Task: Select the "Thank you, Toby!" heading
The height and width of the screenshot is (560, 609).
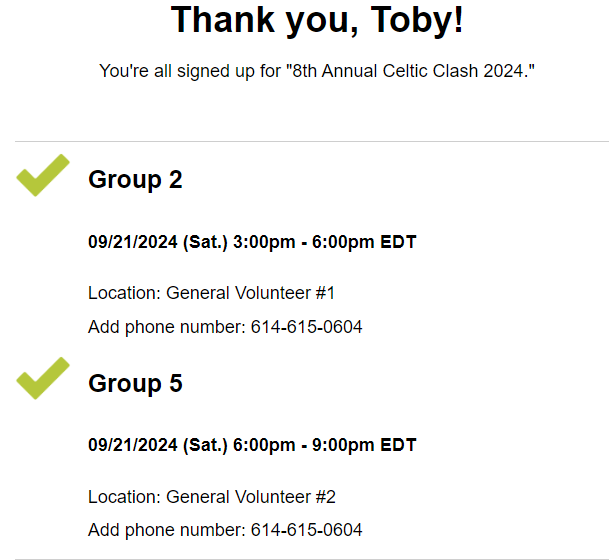Action: click(317, 22)
